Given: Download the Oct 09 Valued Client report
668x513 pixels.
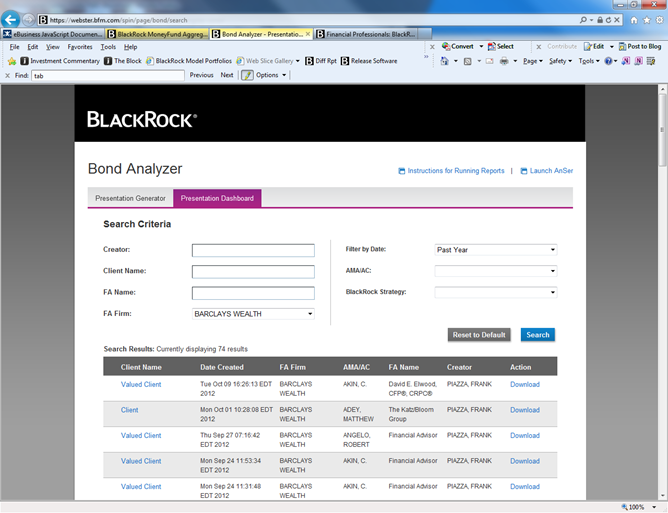Looking at the screenshot, I should click(525, 384).
